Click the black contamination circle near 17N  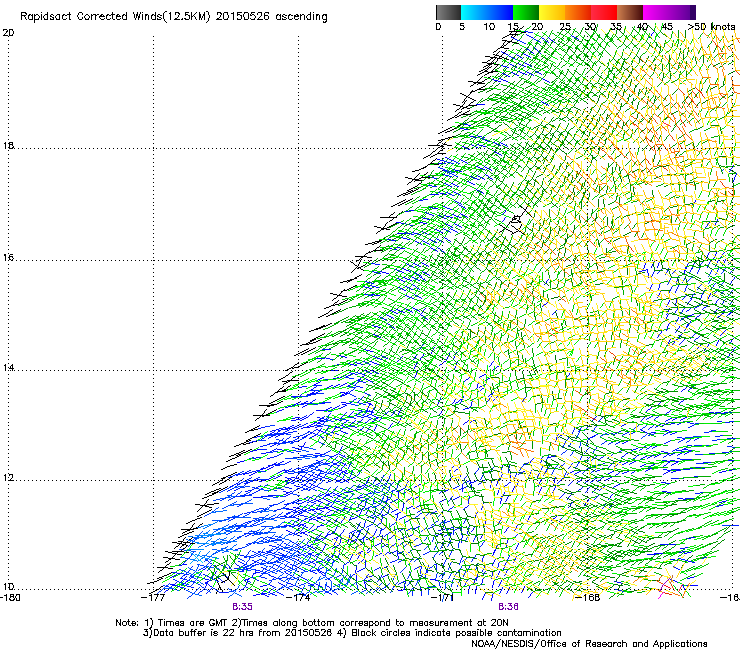coord(516,220)
